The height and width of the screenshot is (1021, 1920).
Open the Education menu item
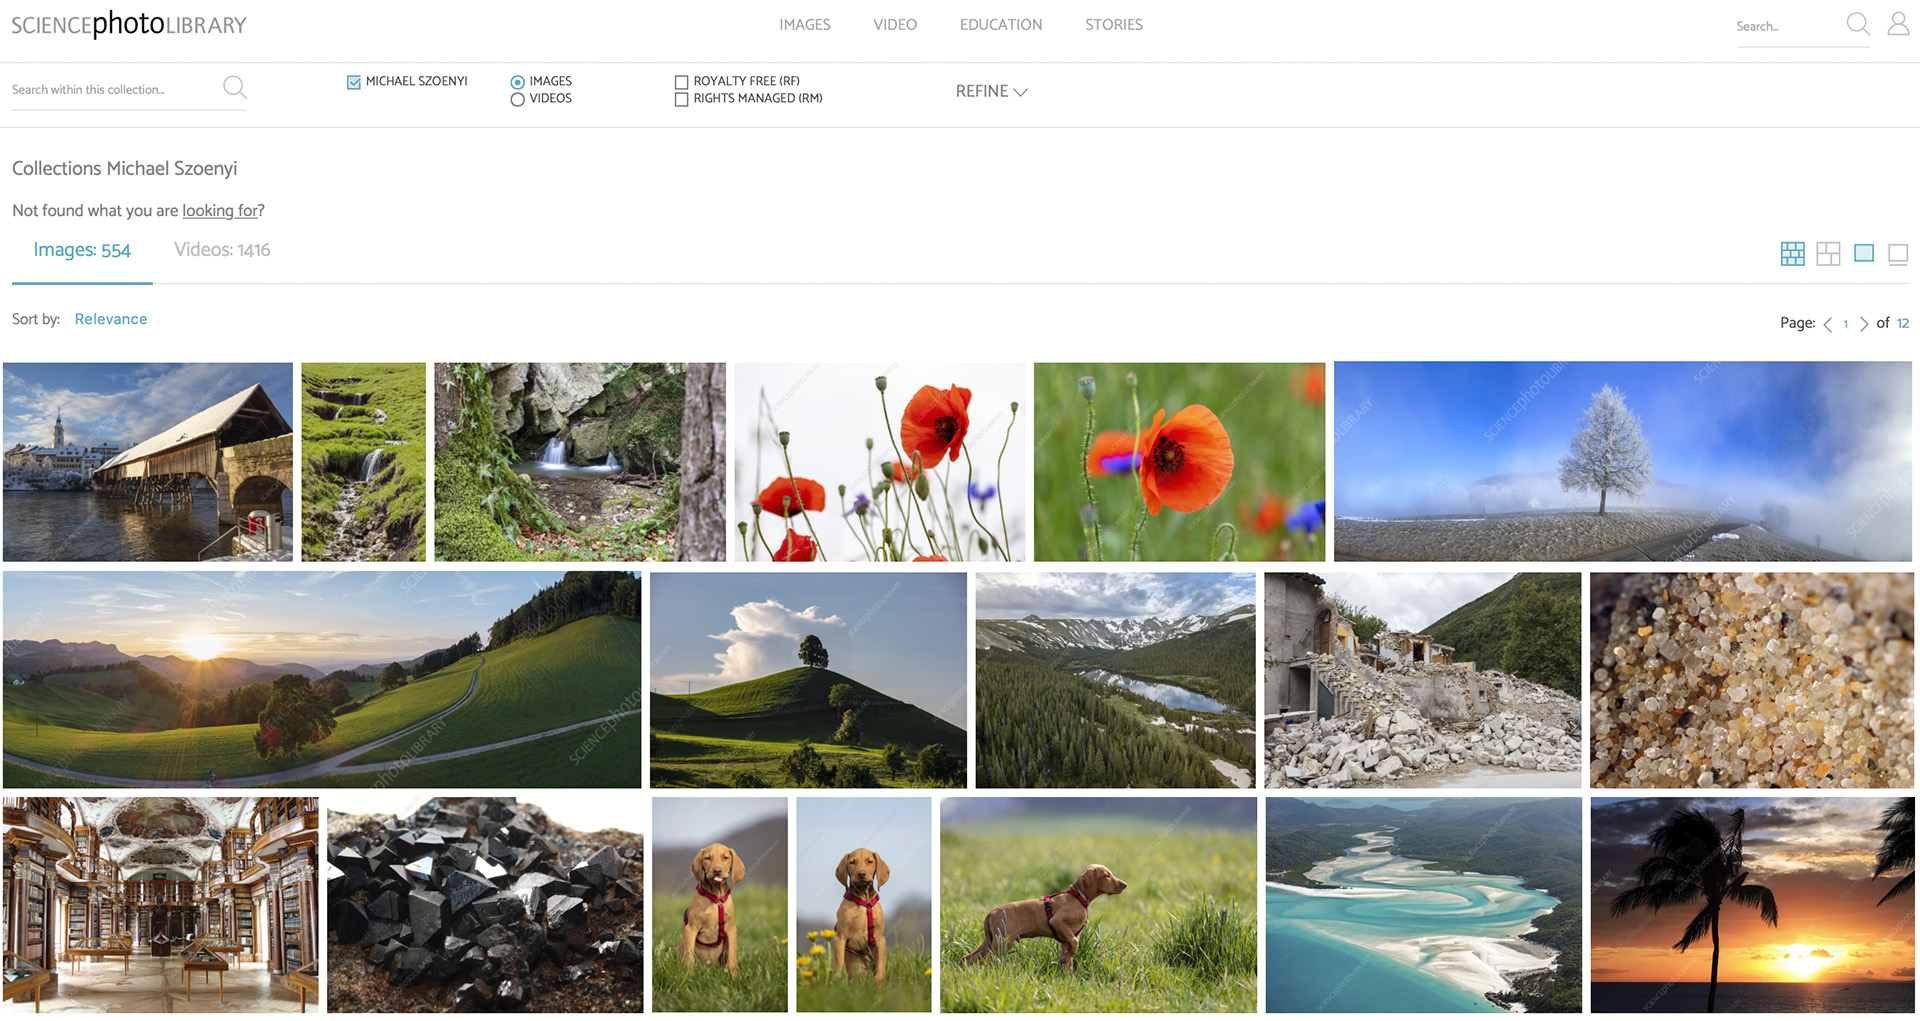(x=1000, y=25)
